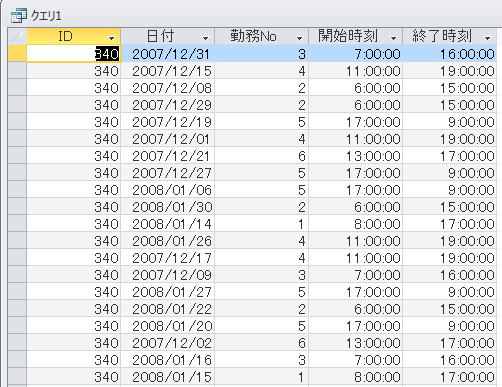Click 開始時刻 8:00:00 in the 2008/01/14 row
502x387 pixels.
[356, 224]
